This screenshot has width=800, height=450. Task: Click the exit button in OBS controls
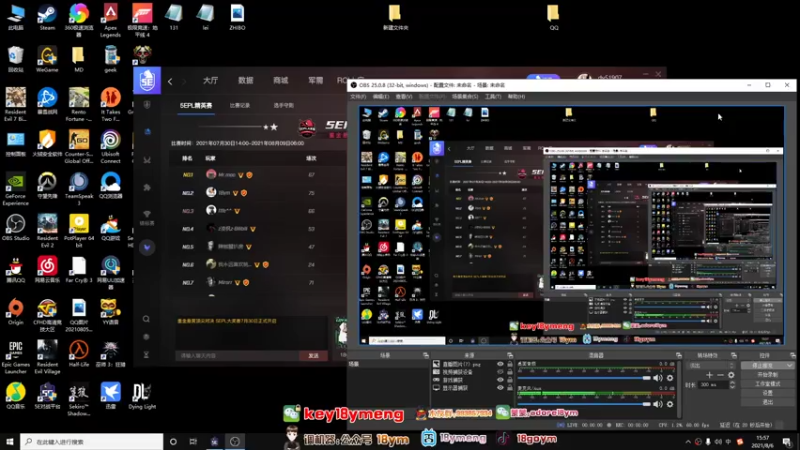pyautogui.click(x=767, y=402)
